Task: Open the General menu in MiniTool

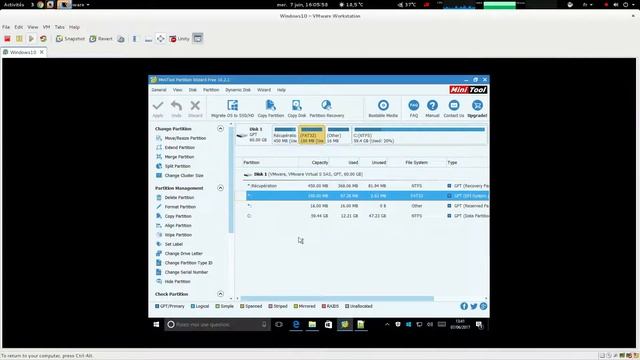Action: point(159,90)
